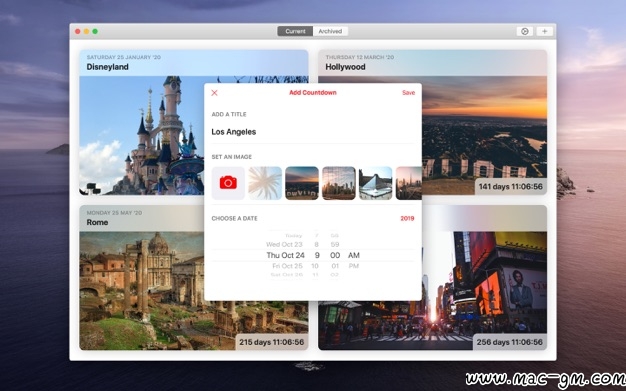The width and height of the screenshot is (626, 391).
Task: Select AM in the time picker
Action: 354,255
